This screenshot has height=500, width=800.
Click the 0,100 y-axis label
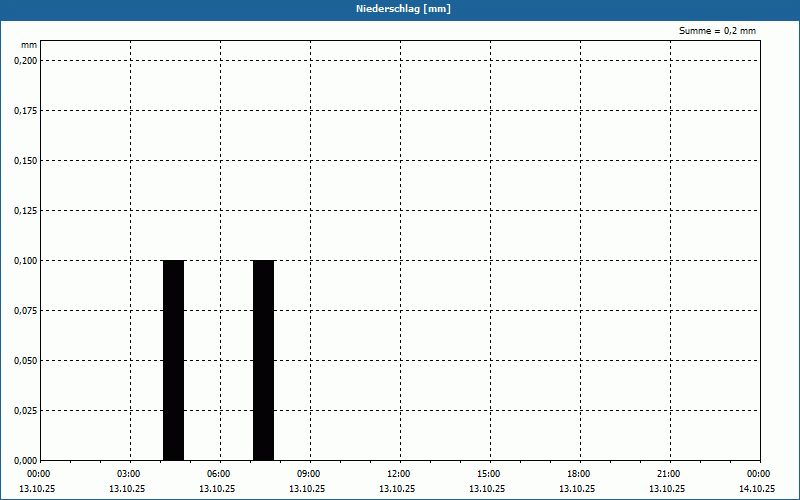click(x=26, y=260)
